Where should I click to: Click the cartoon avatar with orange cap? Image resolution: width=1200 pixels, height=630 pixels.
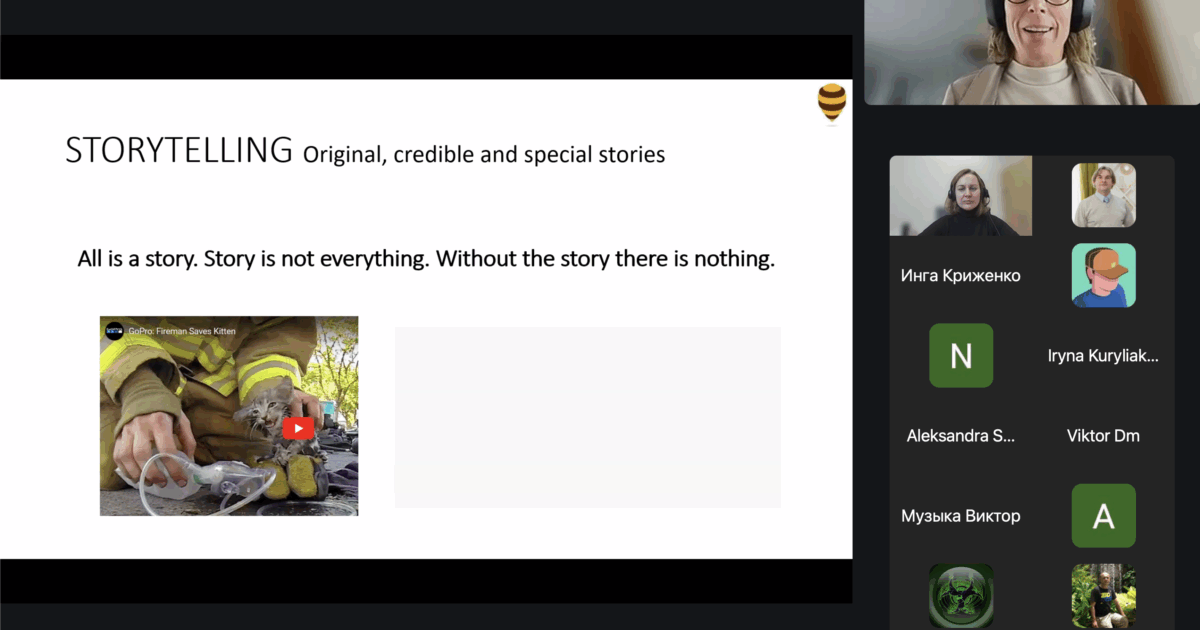point(1103,275)
